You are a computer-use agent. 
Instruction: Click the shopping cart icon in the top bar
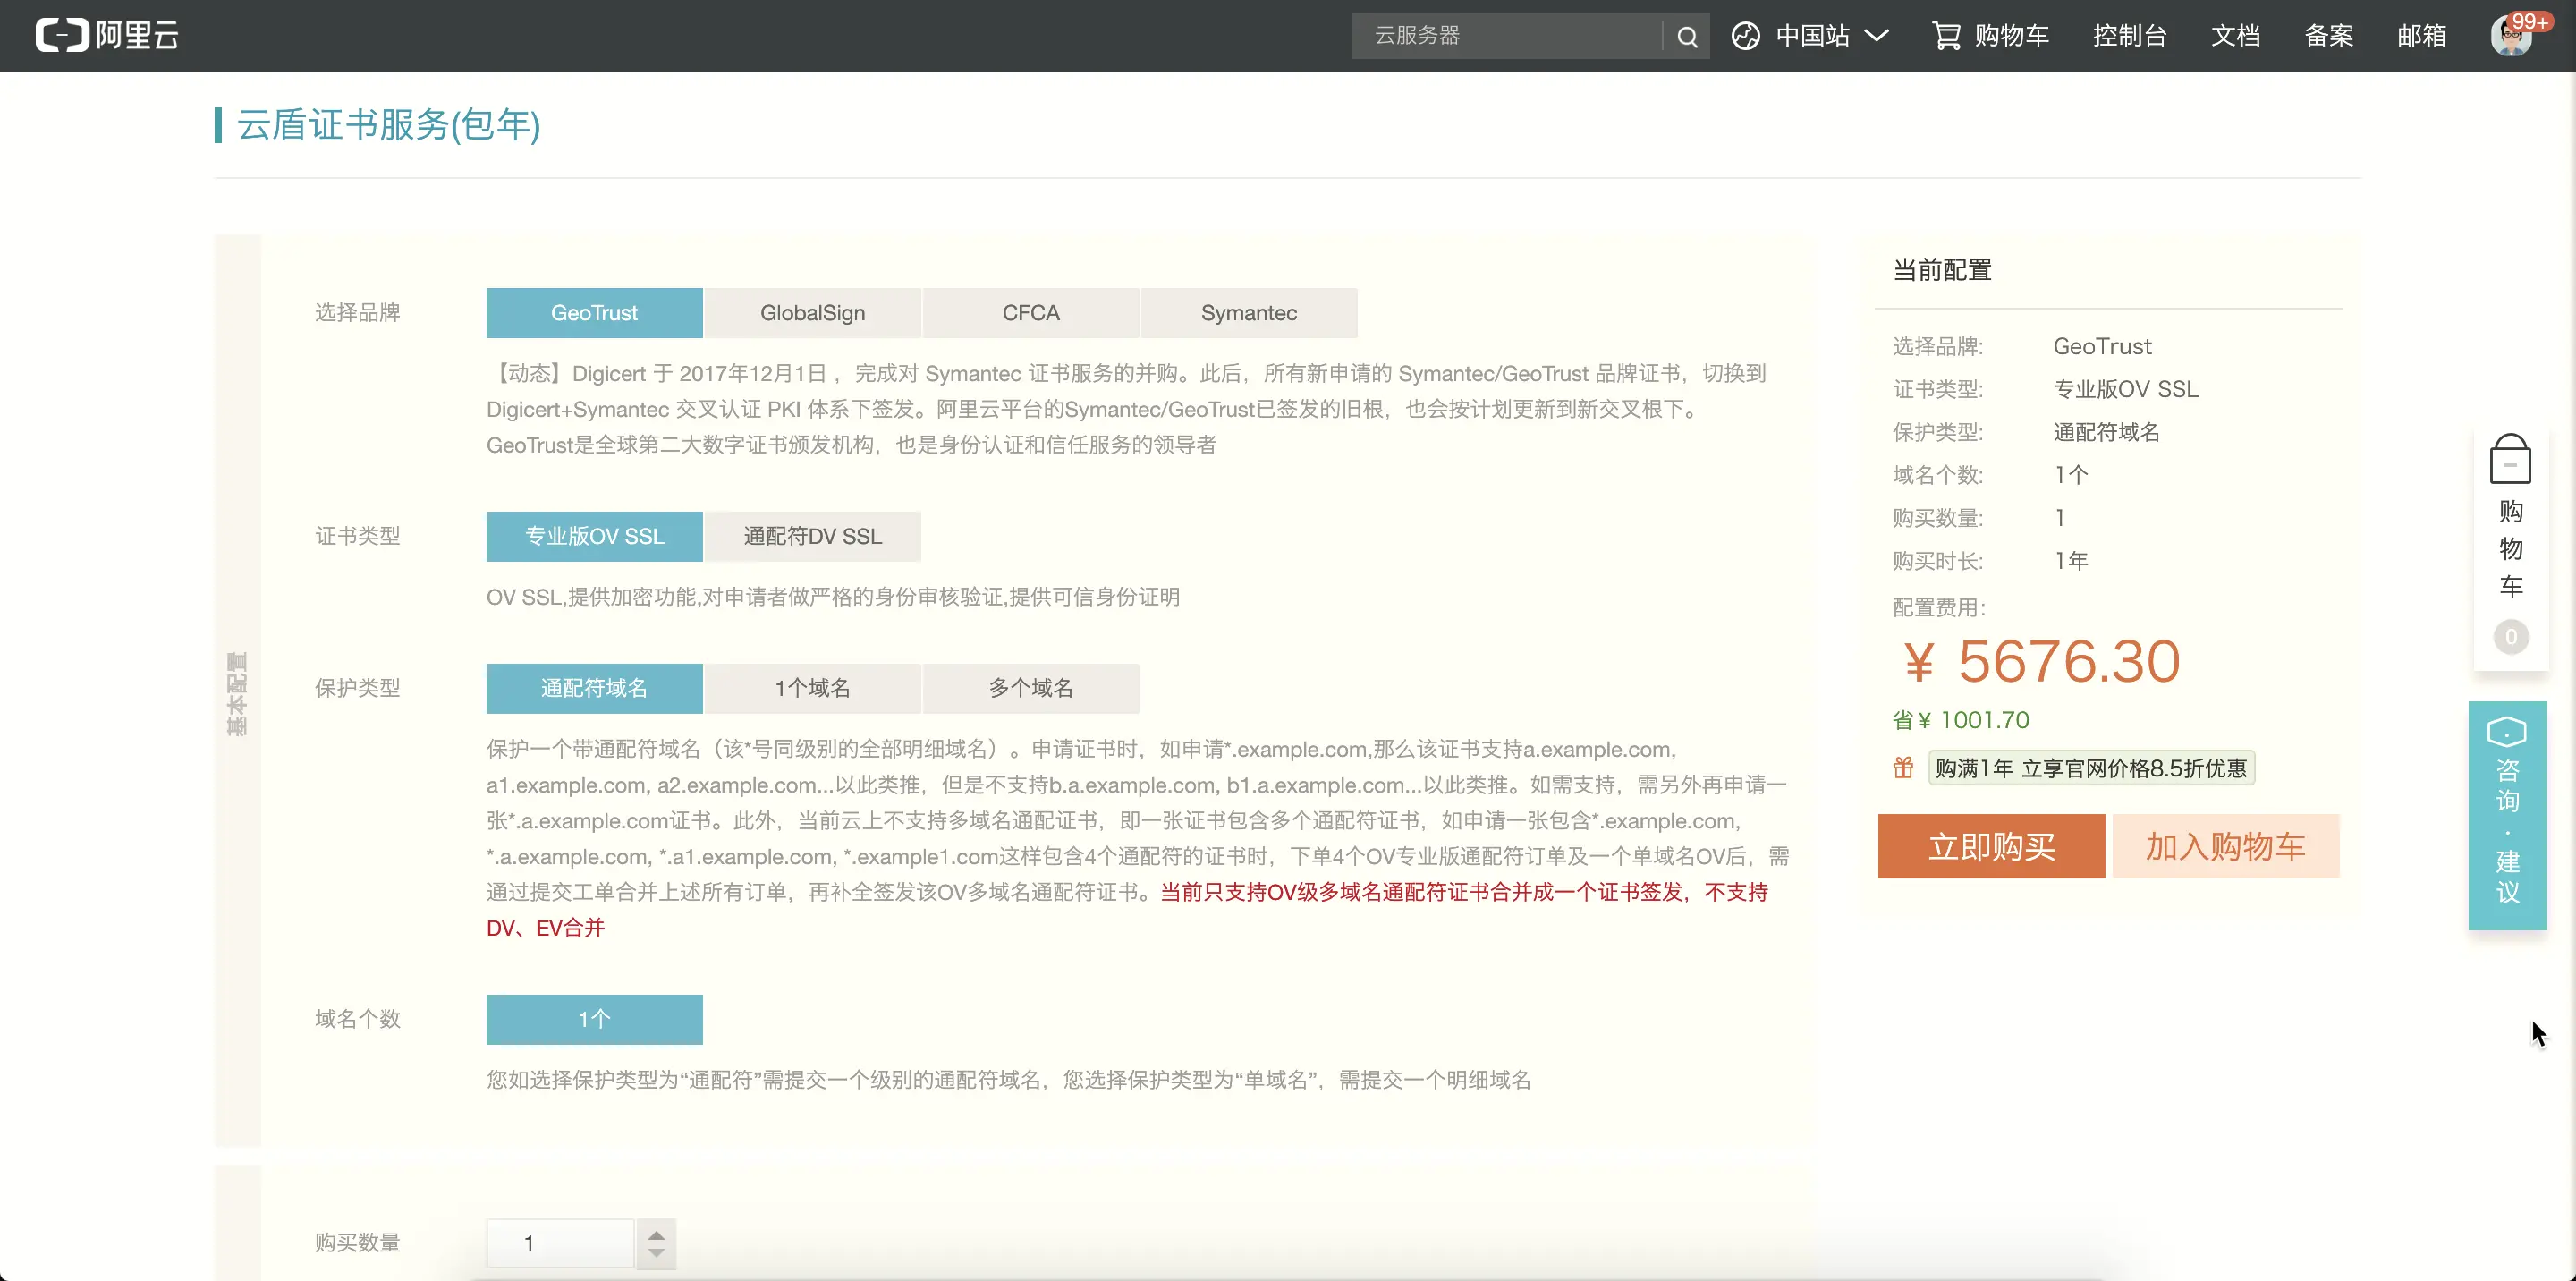tap(1946, 36)
